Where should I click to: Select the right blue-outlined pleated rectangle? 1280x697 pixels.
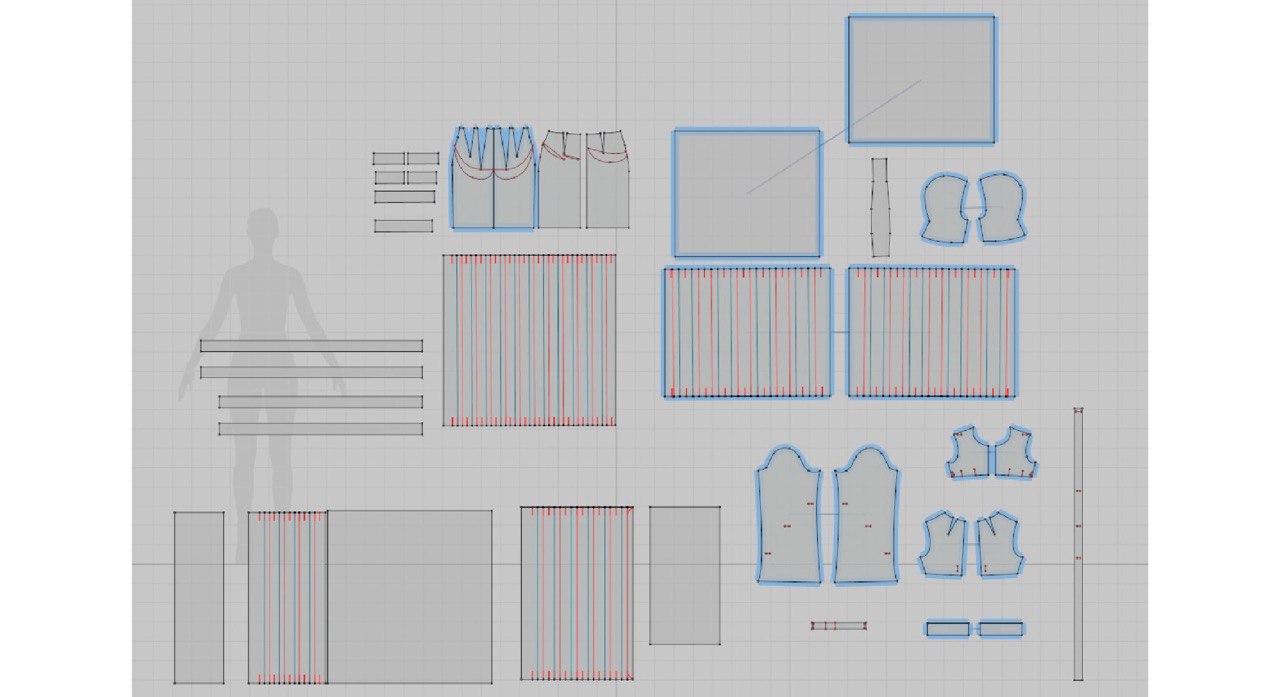coord(932,332)
